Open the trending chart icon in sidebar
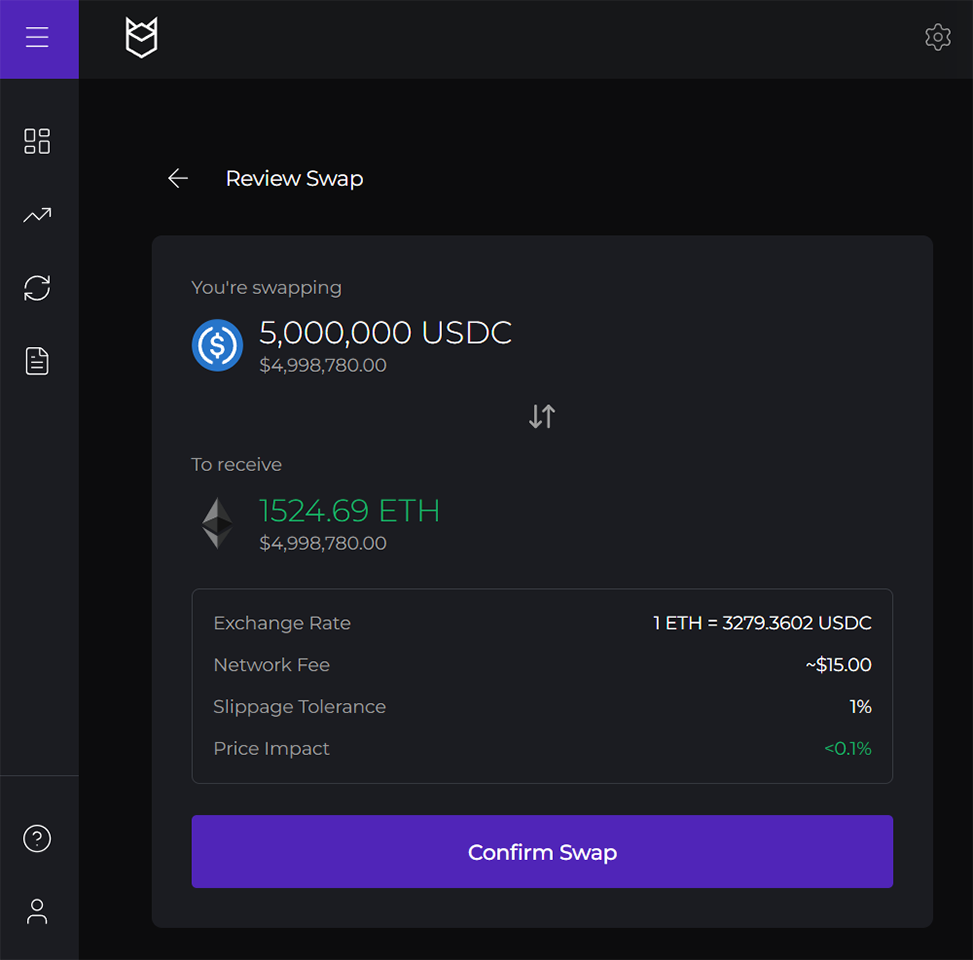973x960 pixels. (x=37, y=215)
